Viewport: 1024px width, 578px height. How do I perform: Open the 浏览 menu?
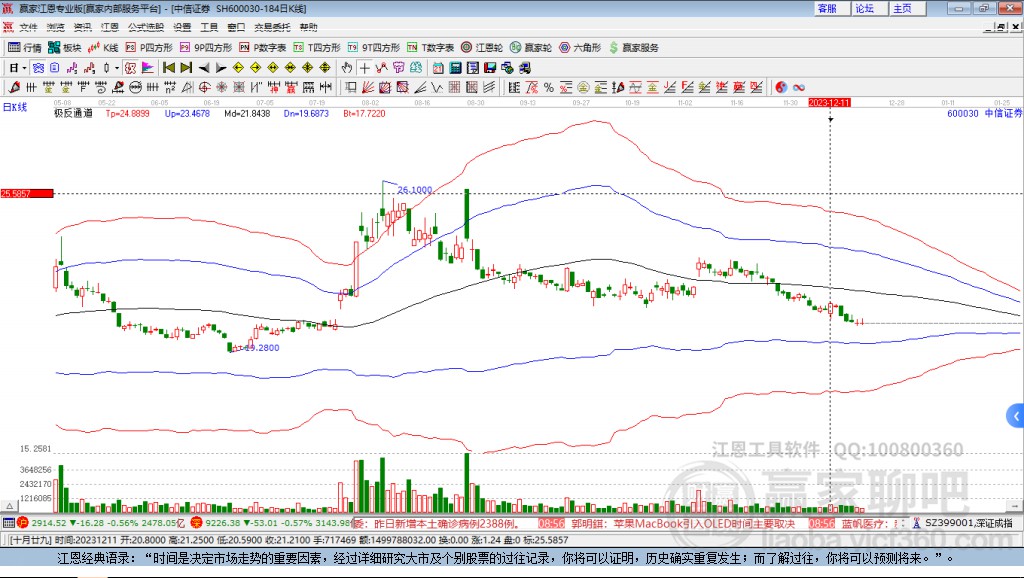coord(56,27)
